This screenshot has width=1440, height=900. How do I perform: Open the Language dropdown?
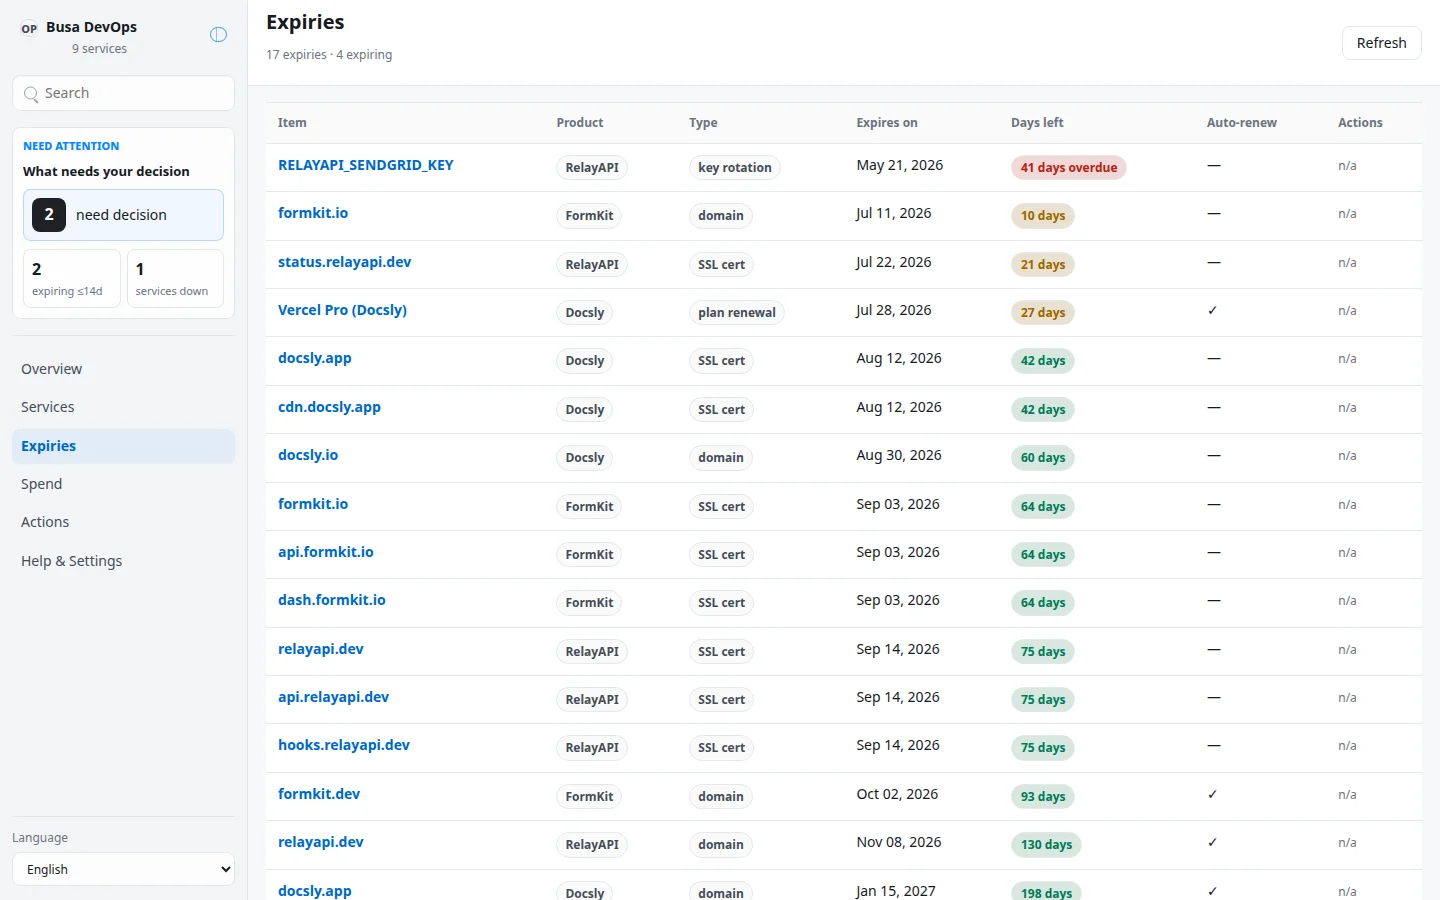(123, 869)
